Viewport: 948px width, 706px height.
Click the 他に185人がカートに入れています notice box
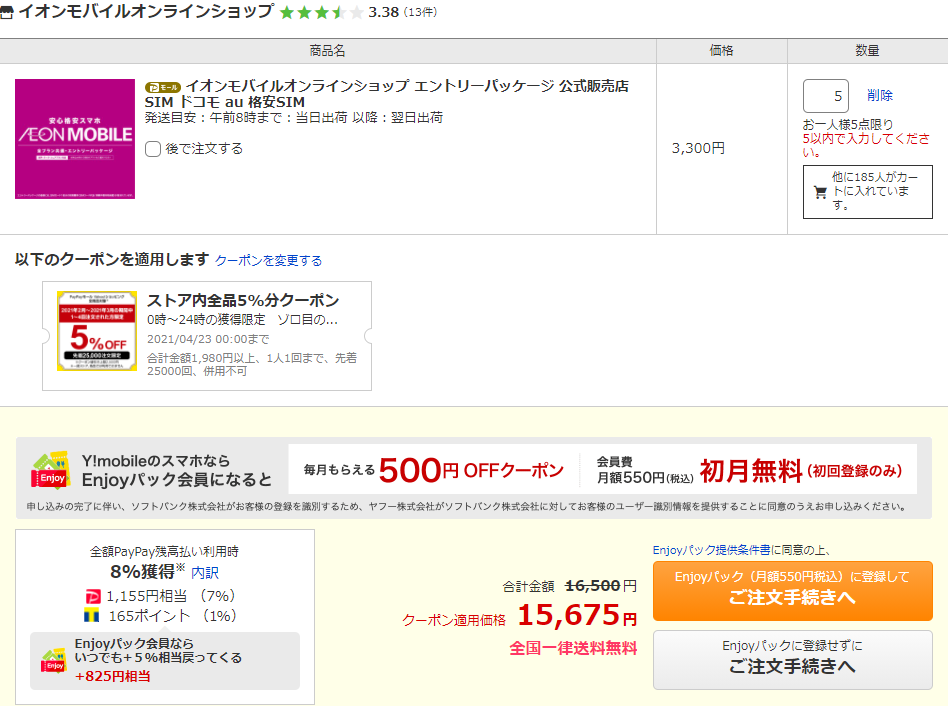tap(867, 192)
